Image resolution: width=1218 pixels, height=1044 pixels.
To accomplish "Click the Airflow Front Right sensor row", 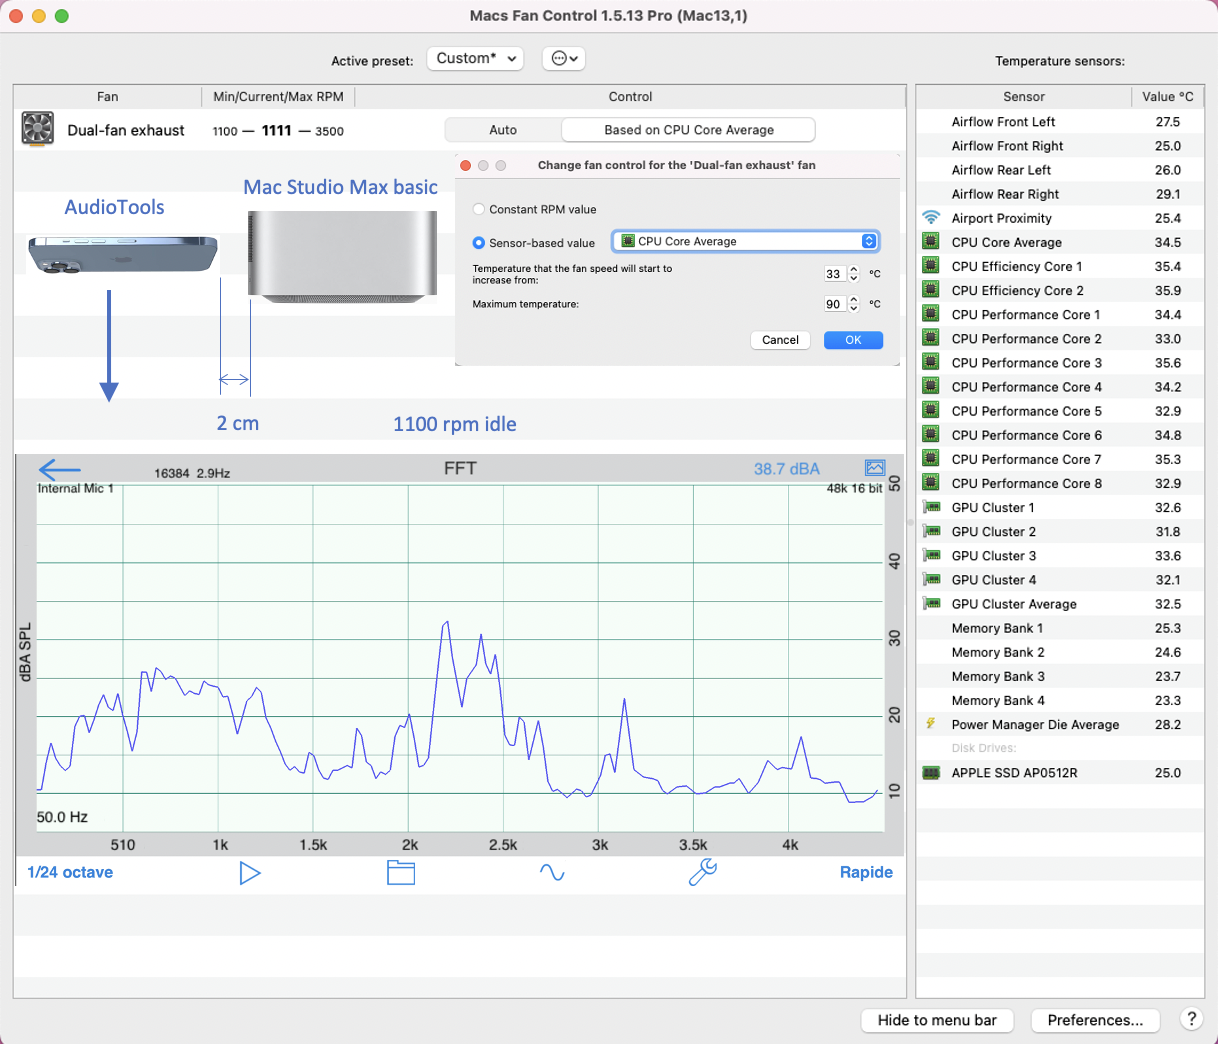I will point(1060,145).
